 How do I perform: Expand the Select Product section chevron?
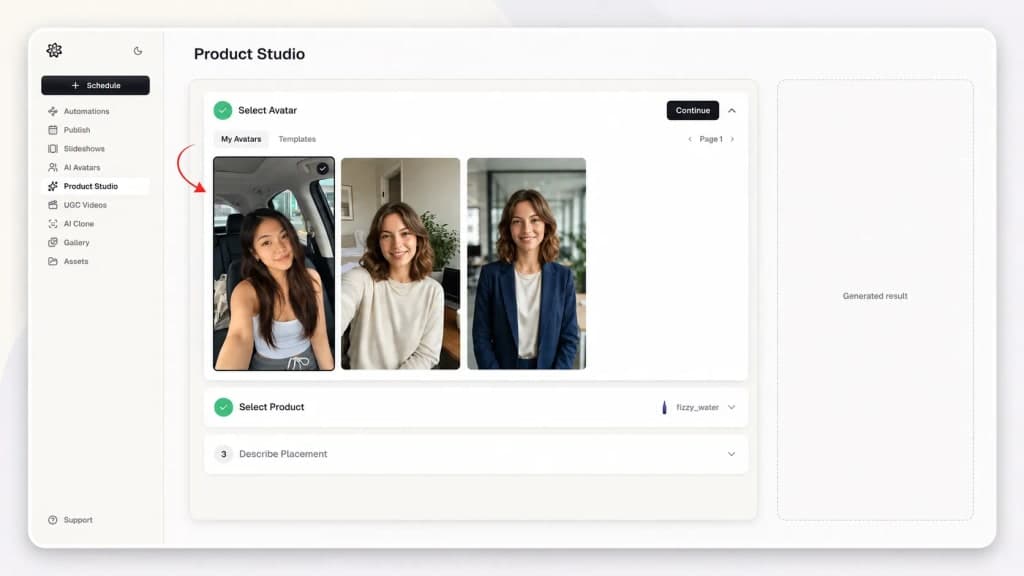(731, 407)
